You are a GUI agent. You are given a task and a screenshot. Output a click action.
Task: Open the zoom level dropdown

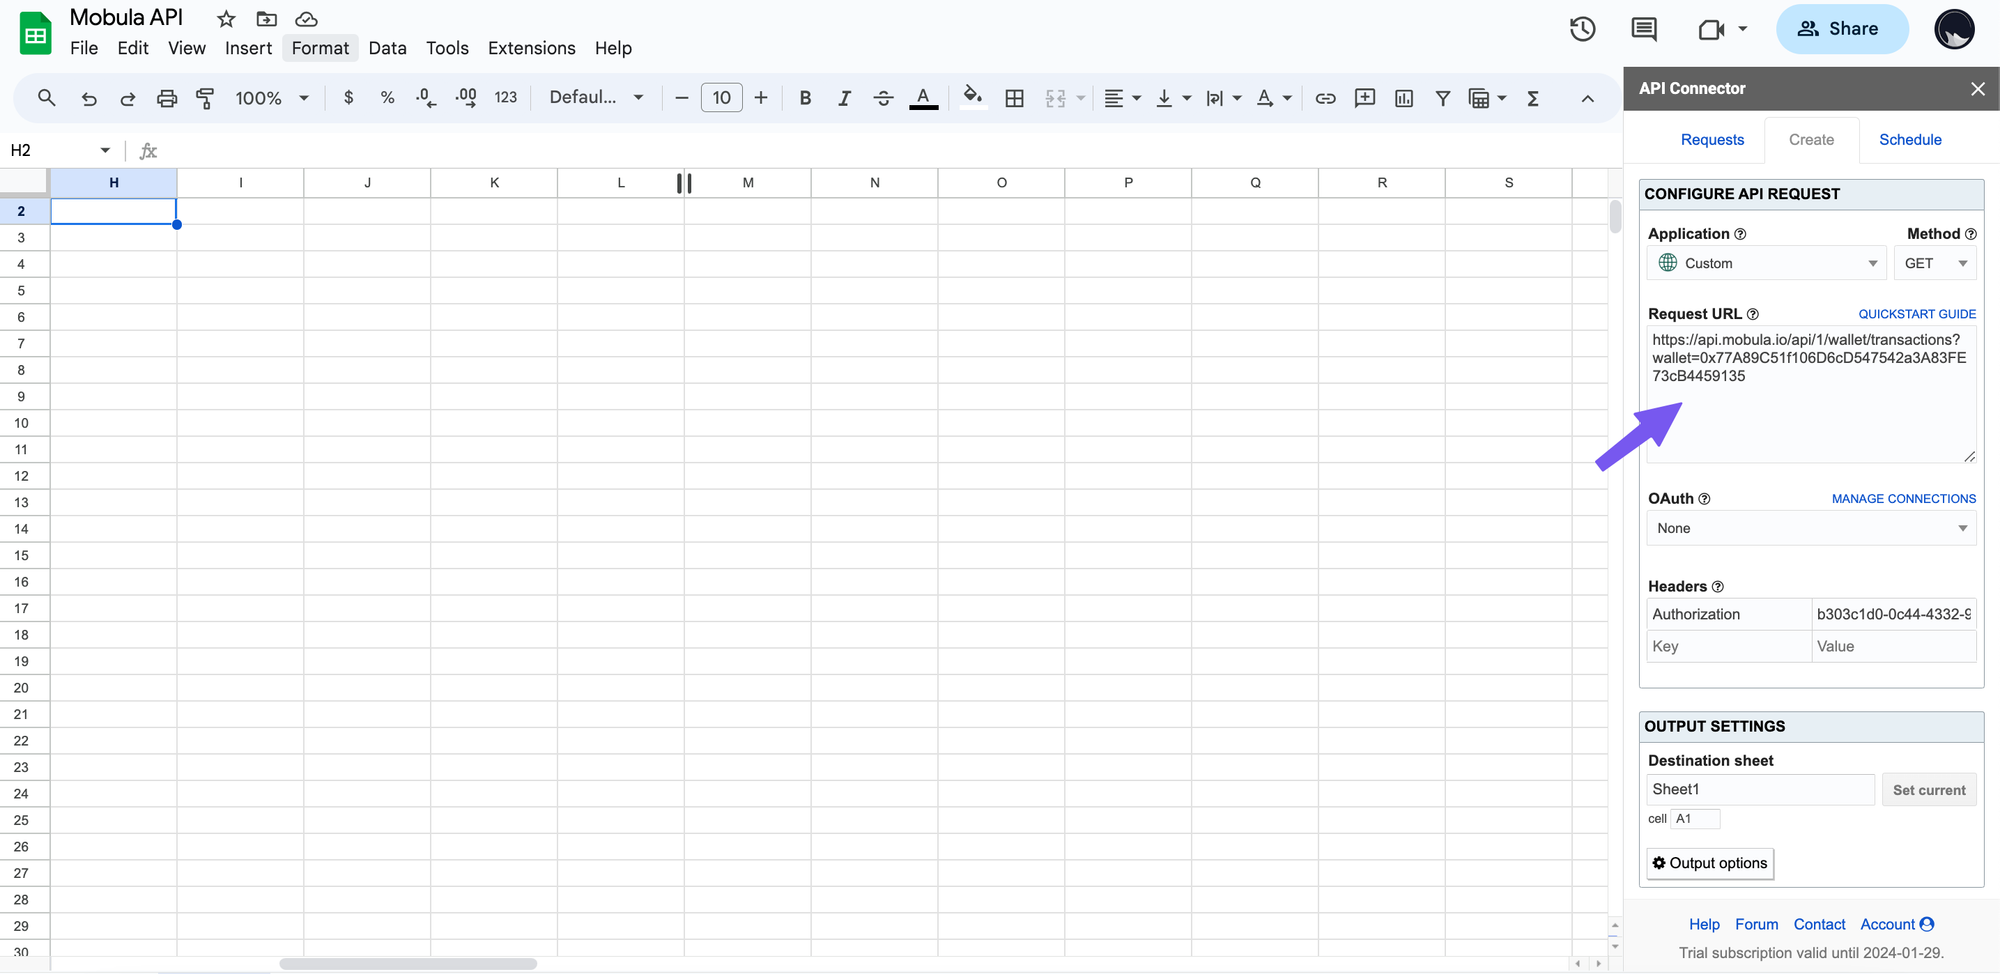pos(271,98)
